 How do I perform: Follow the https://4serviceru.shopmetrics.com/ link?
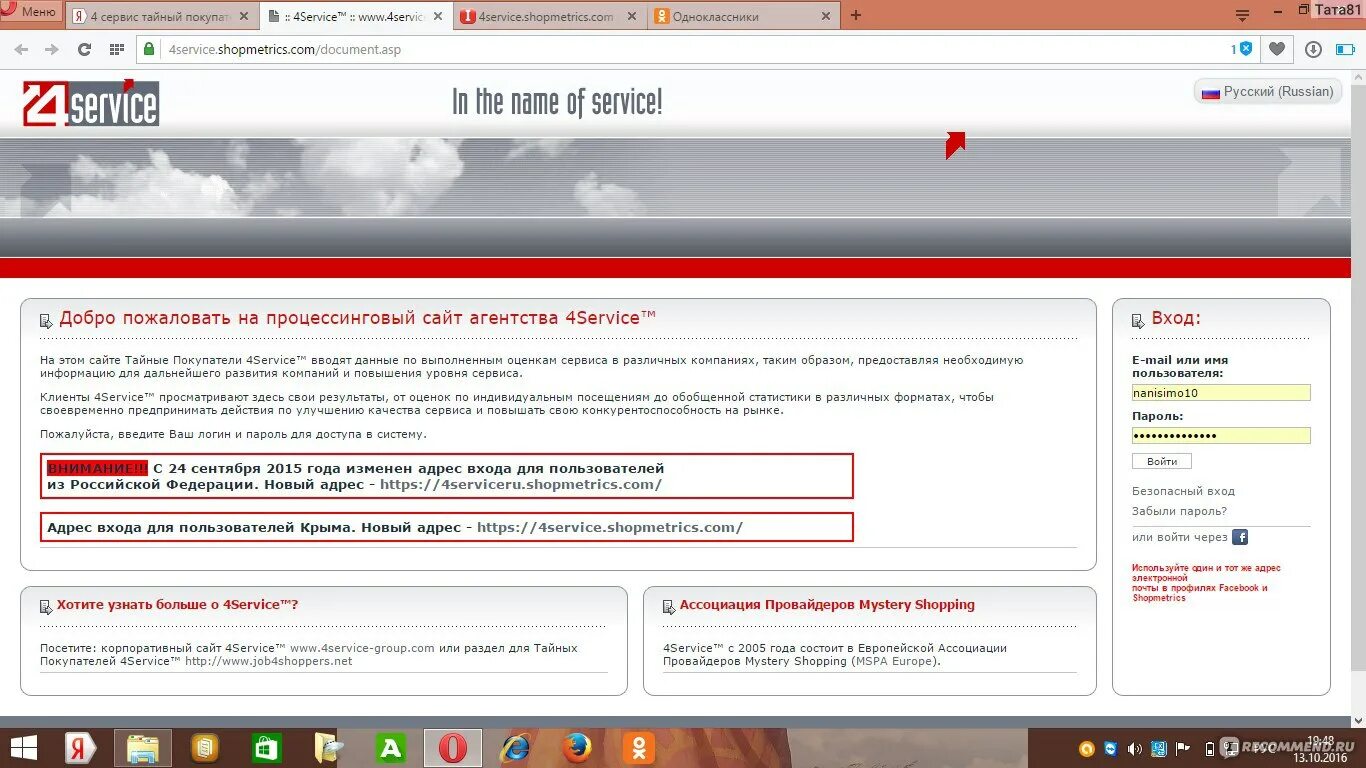click(x=521, y=484)
